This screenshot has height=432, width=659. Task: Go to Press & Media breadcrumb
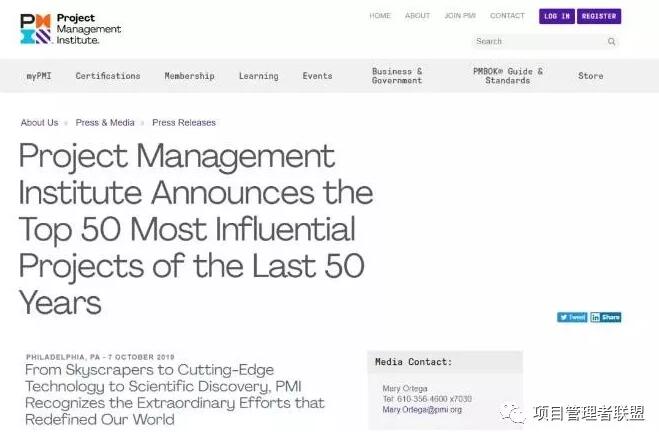(105, 123)
